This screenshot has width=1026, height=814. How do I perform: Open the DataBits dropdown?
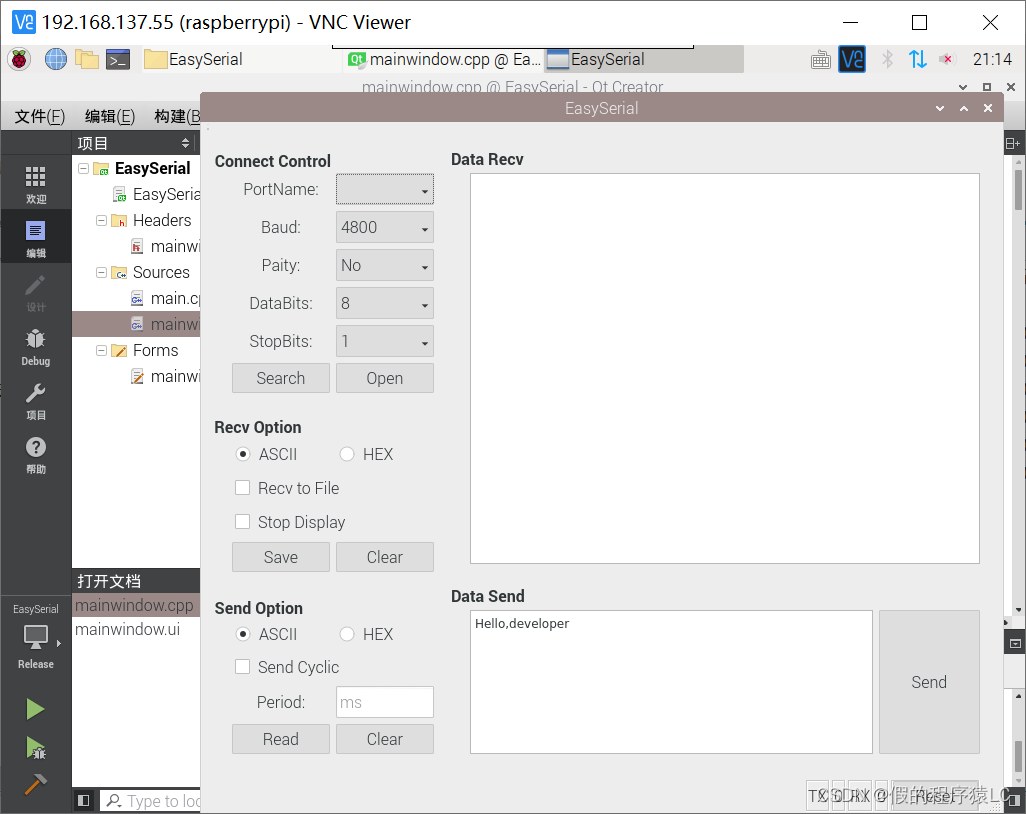[x=385, y=304]
